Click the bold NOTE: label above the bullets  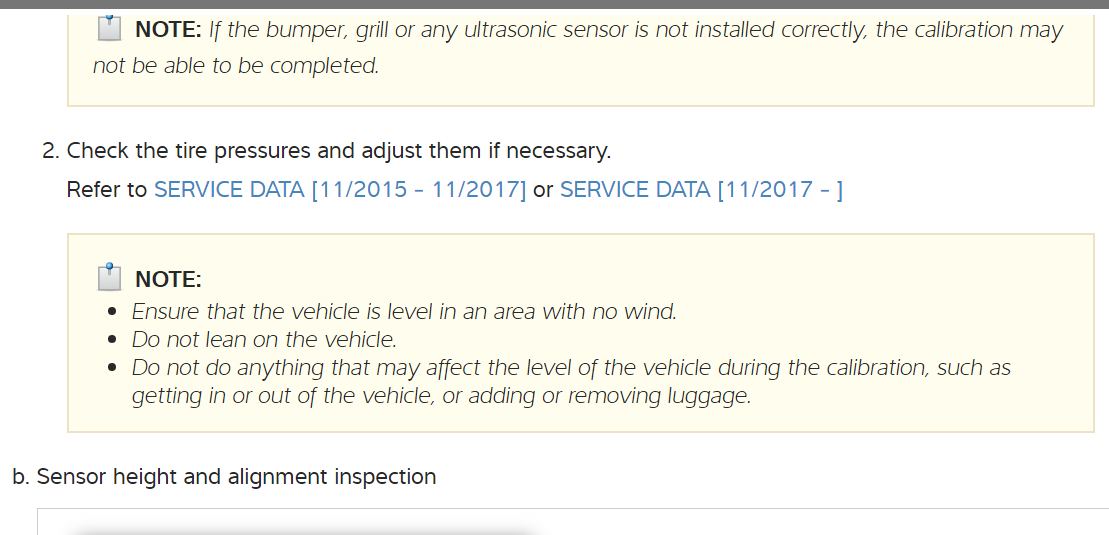168,279
